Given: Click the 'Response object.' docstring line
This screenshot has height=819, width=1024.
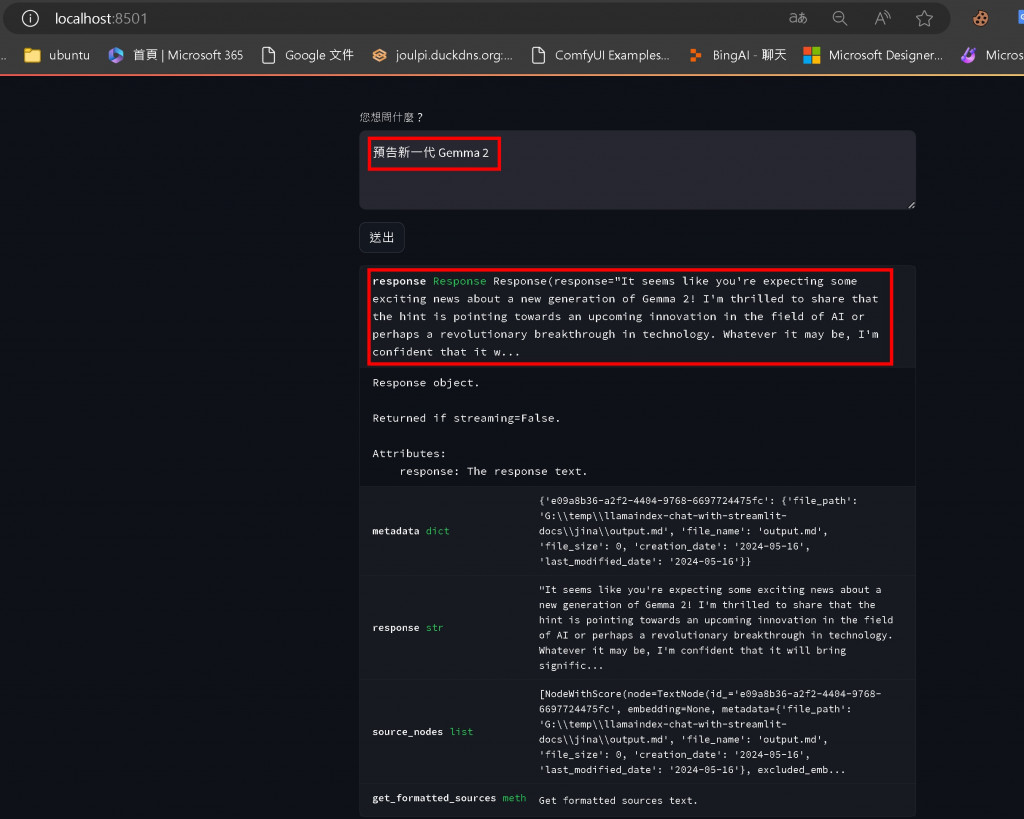Looking at the screenshot, I should tap(426, 383).
